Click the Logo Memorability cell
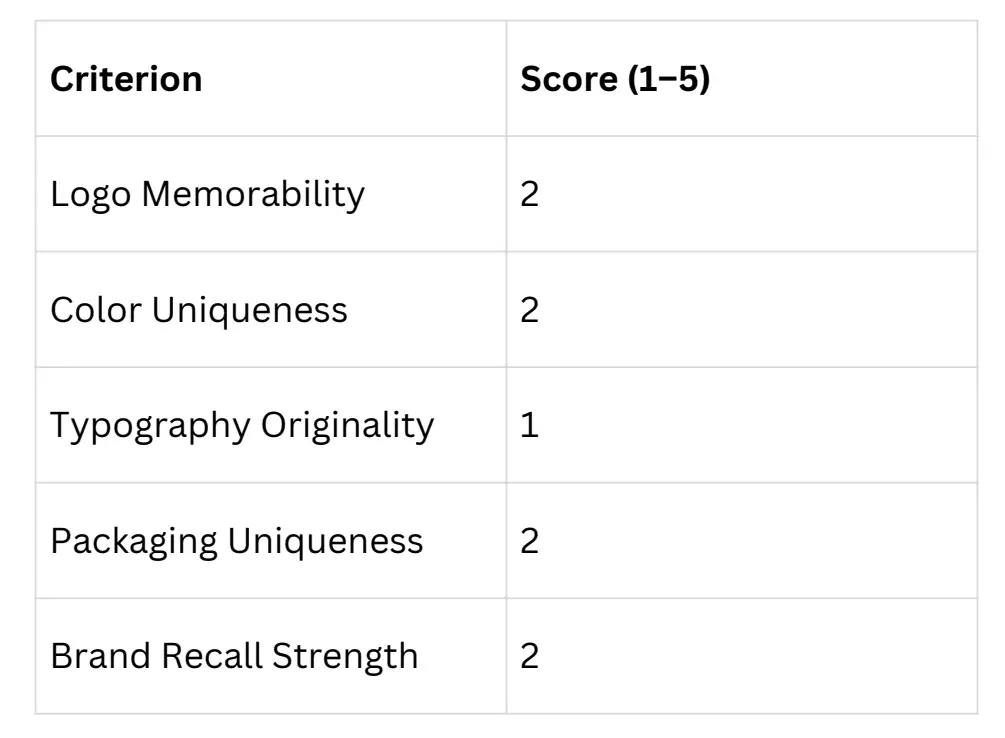Viewport: 1005px width, 738px height. (270, 194)
